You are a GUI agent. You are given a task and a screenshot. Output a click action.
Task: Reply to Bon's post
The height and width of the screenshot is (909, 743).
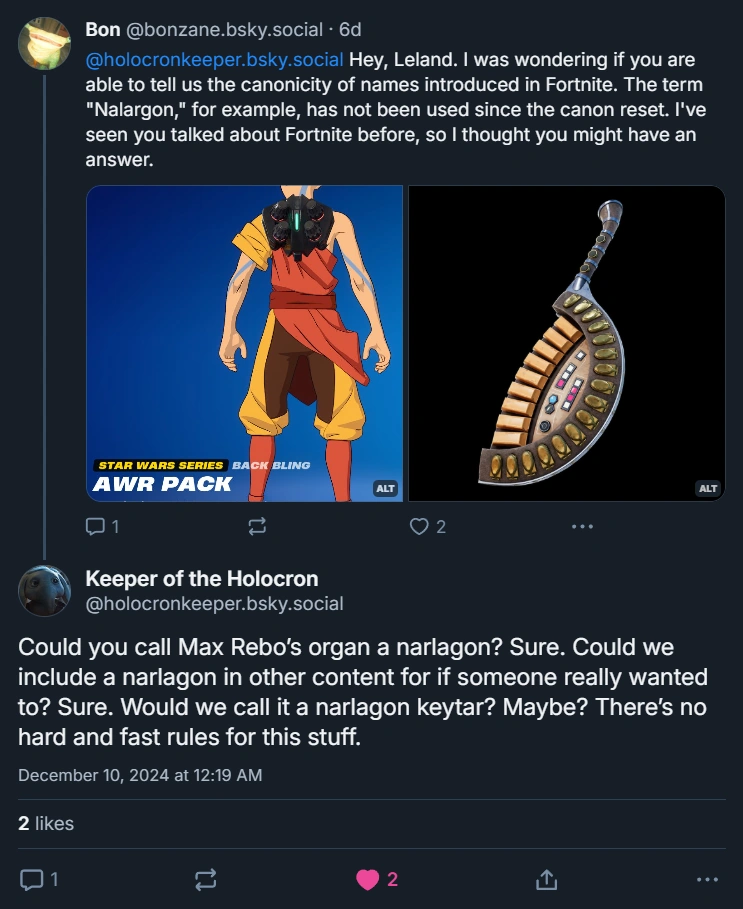point(97,526)
